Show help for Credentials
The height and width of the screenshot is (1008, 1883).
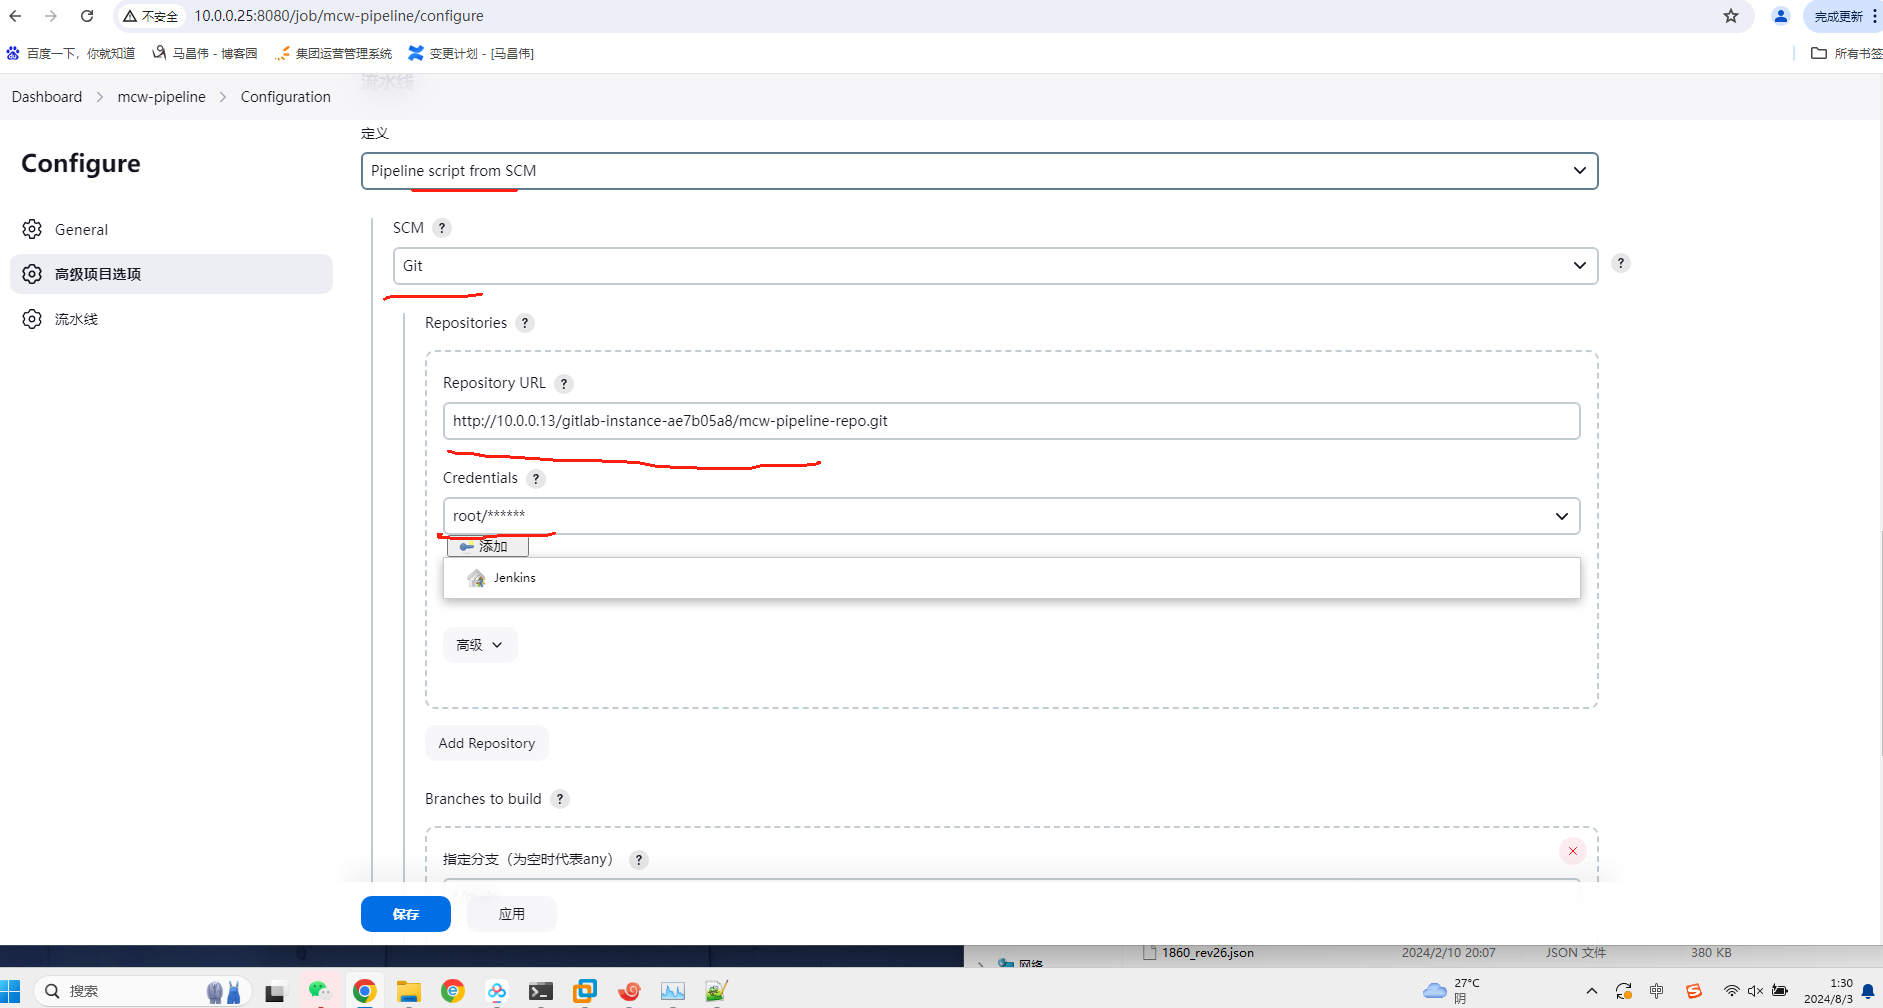coord(536,479)
